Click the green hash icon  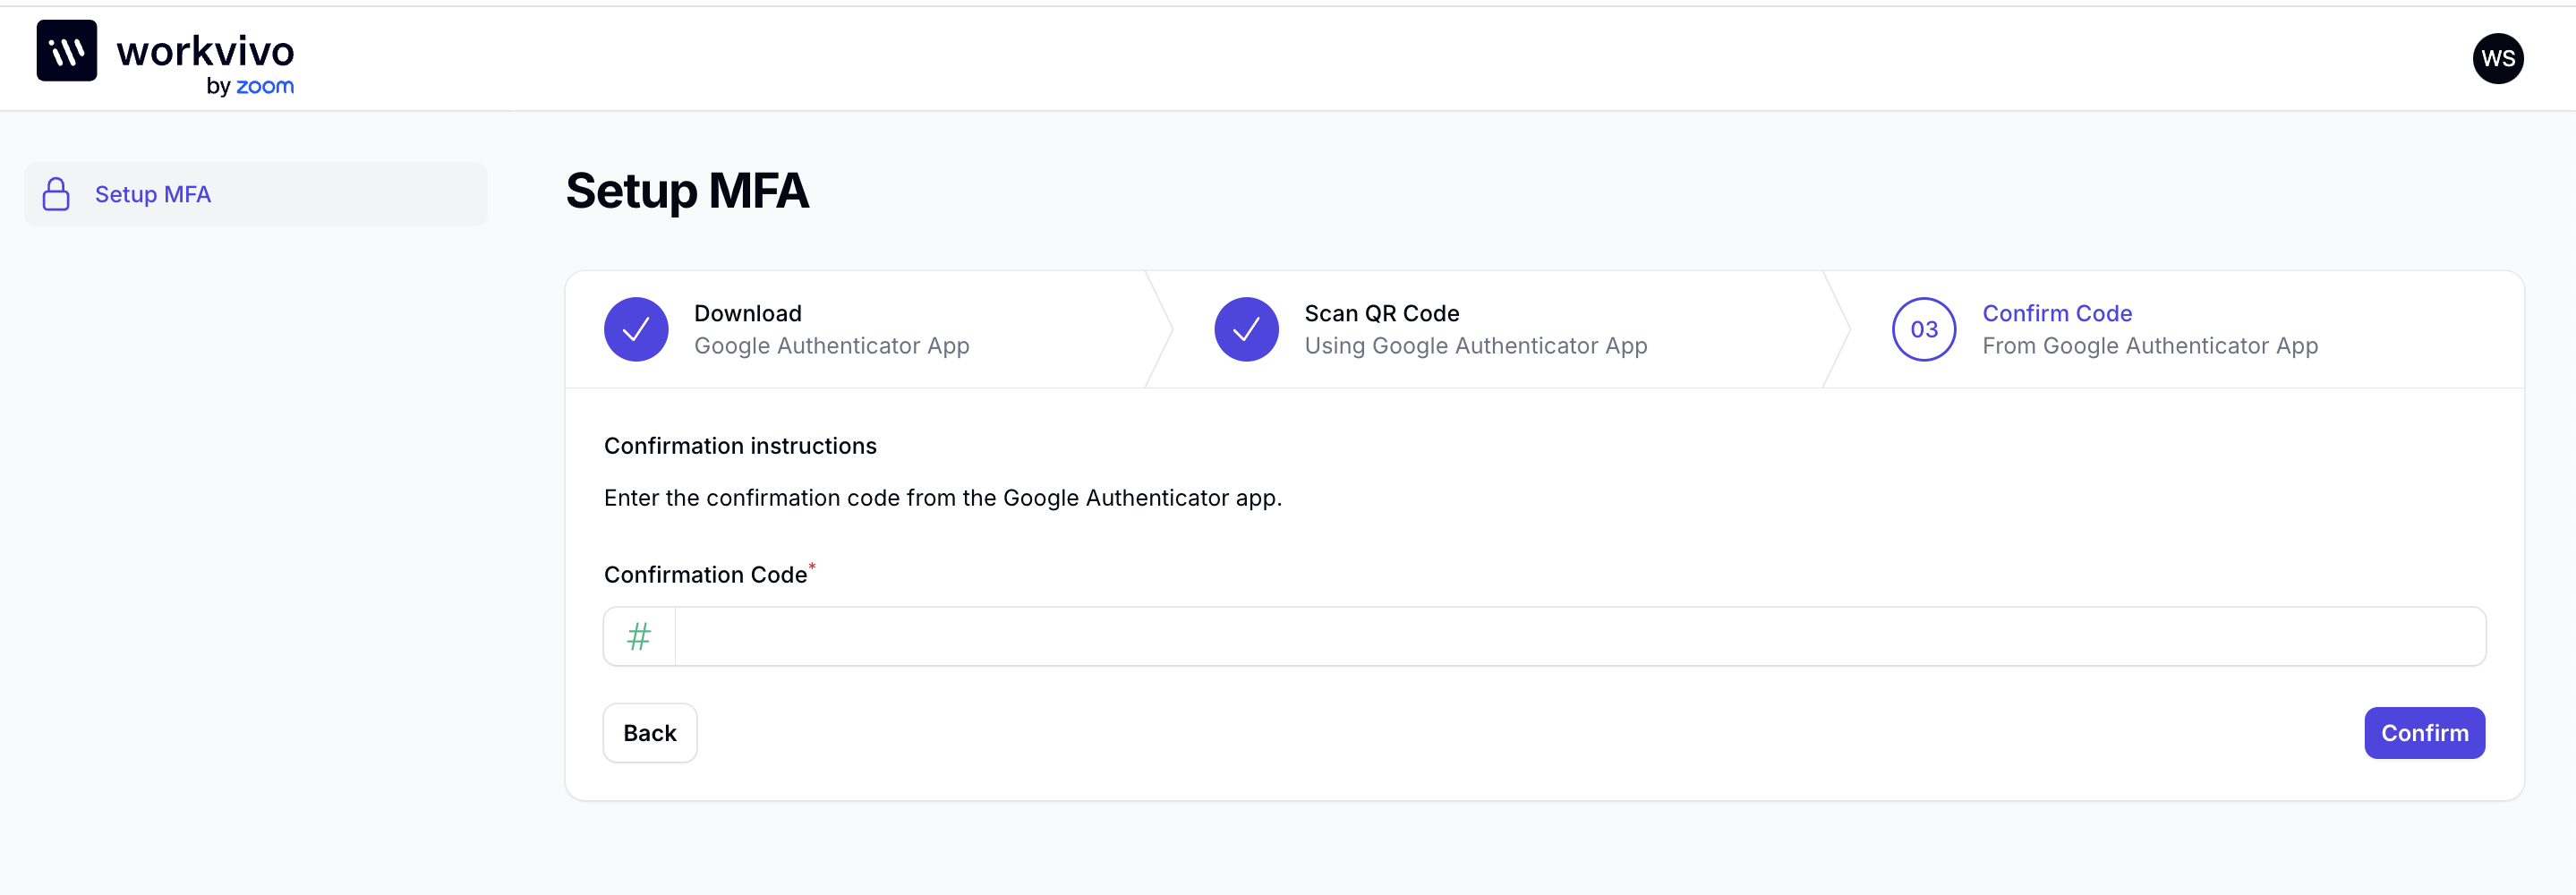tap(639, 636)
